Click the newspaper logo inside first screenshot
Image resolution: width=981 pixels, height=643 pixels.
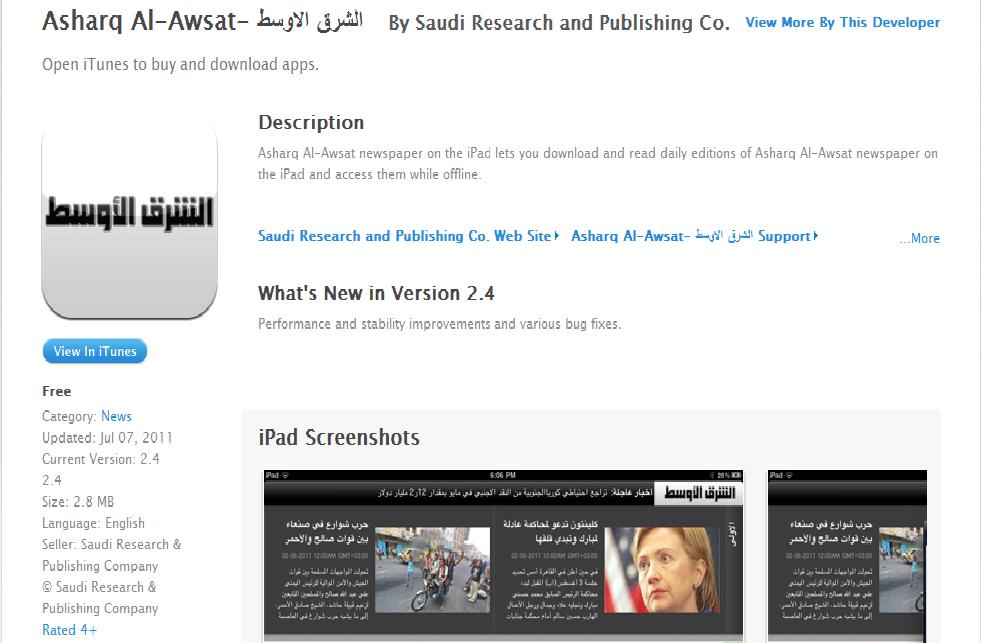(699, 493)
